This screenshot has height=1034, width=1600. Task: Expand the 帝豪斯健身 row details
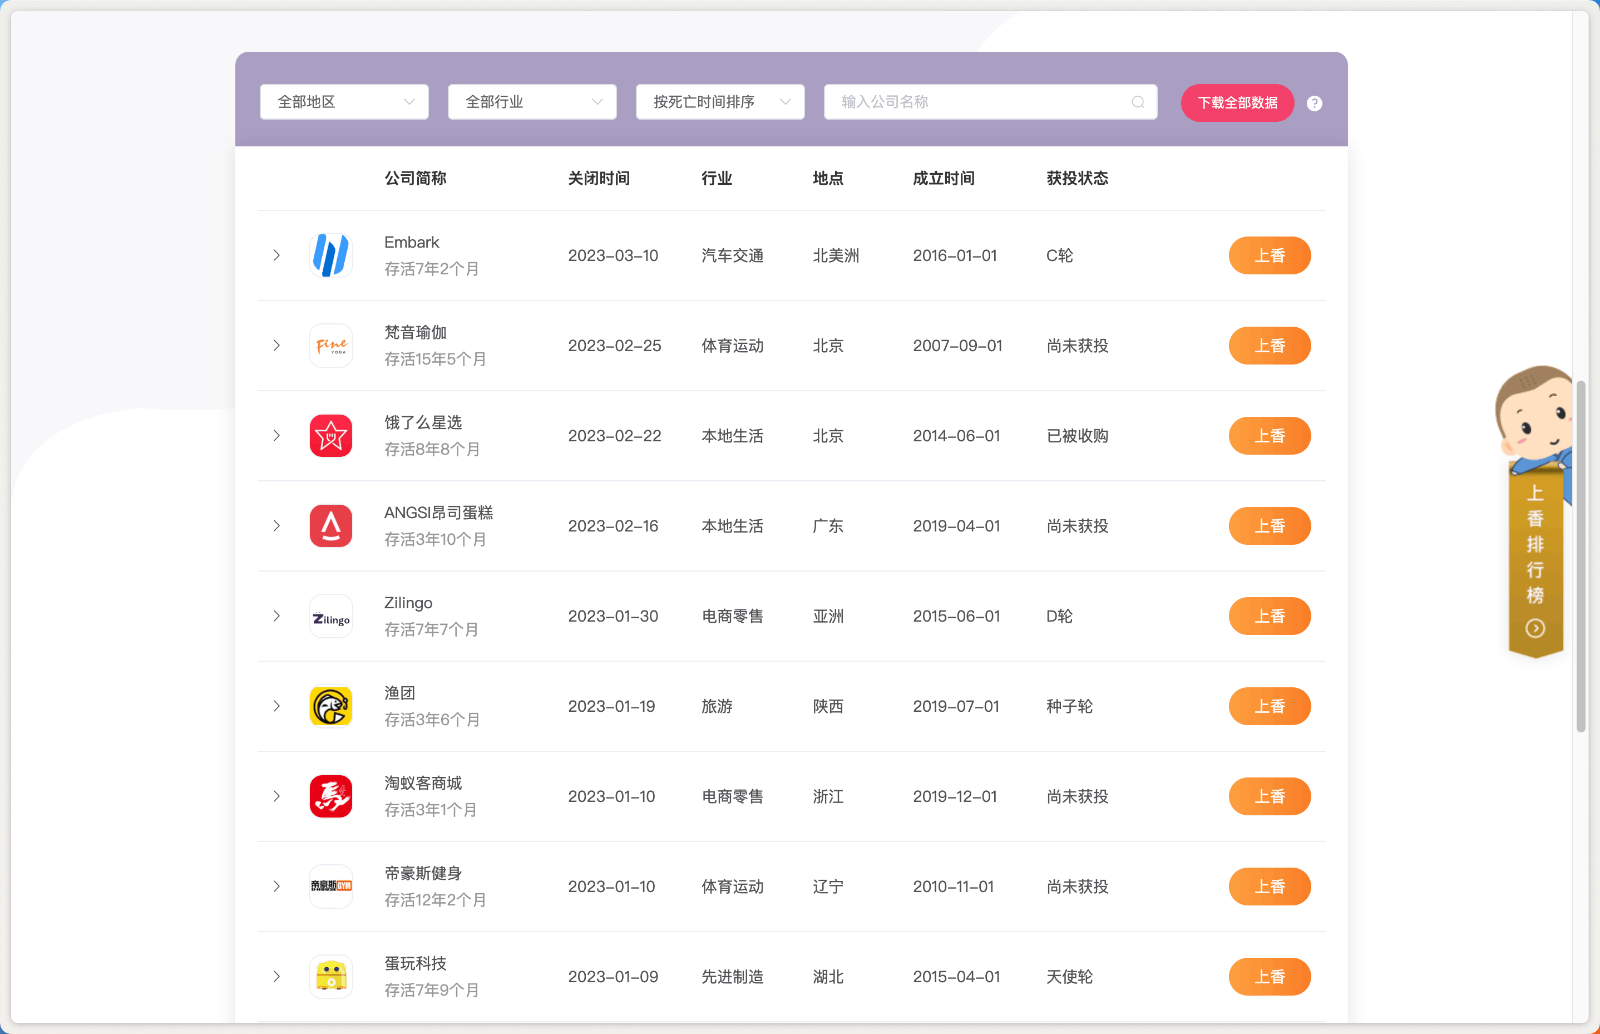pos(277,886)
